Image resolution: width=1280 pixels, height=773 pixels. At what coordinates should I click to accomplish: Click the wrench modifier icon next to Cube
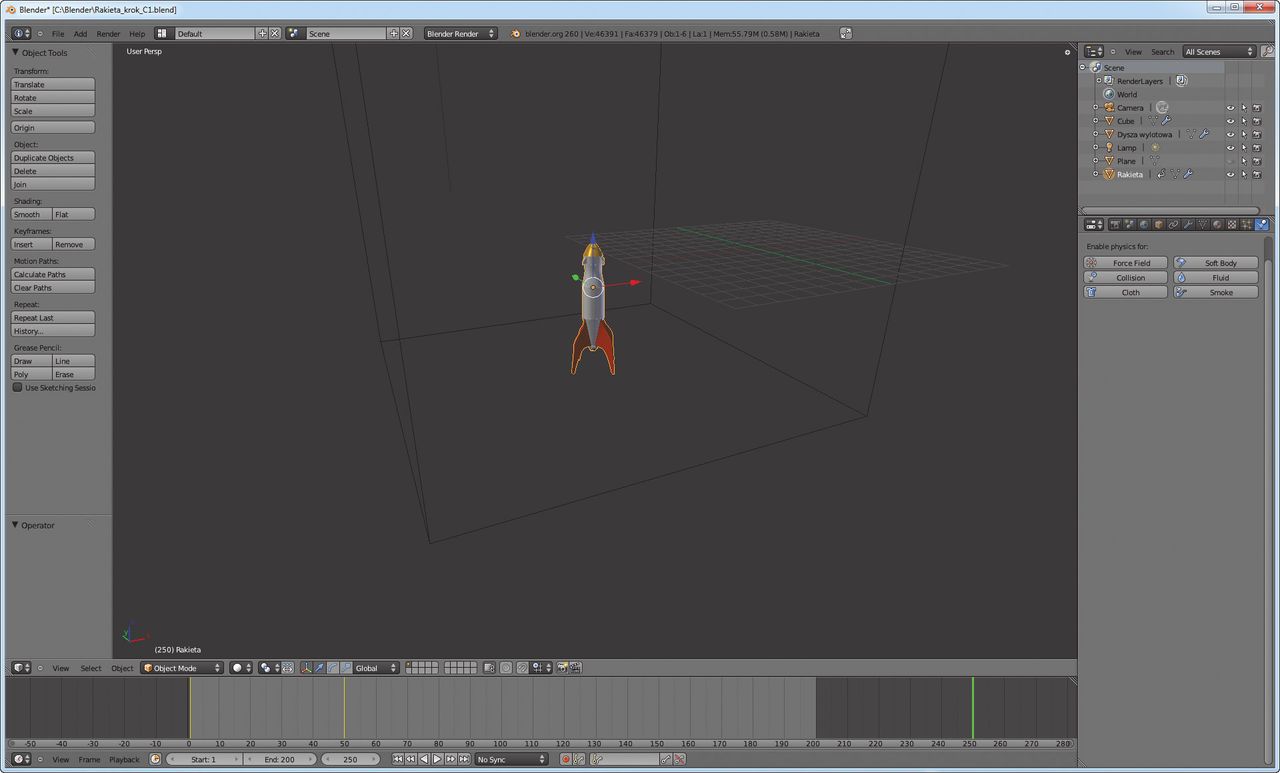1166,121
